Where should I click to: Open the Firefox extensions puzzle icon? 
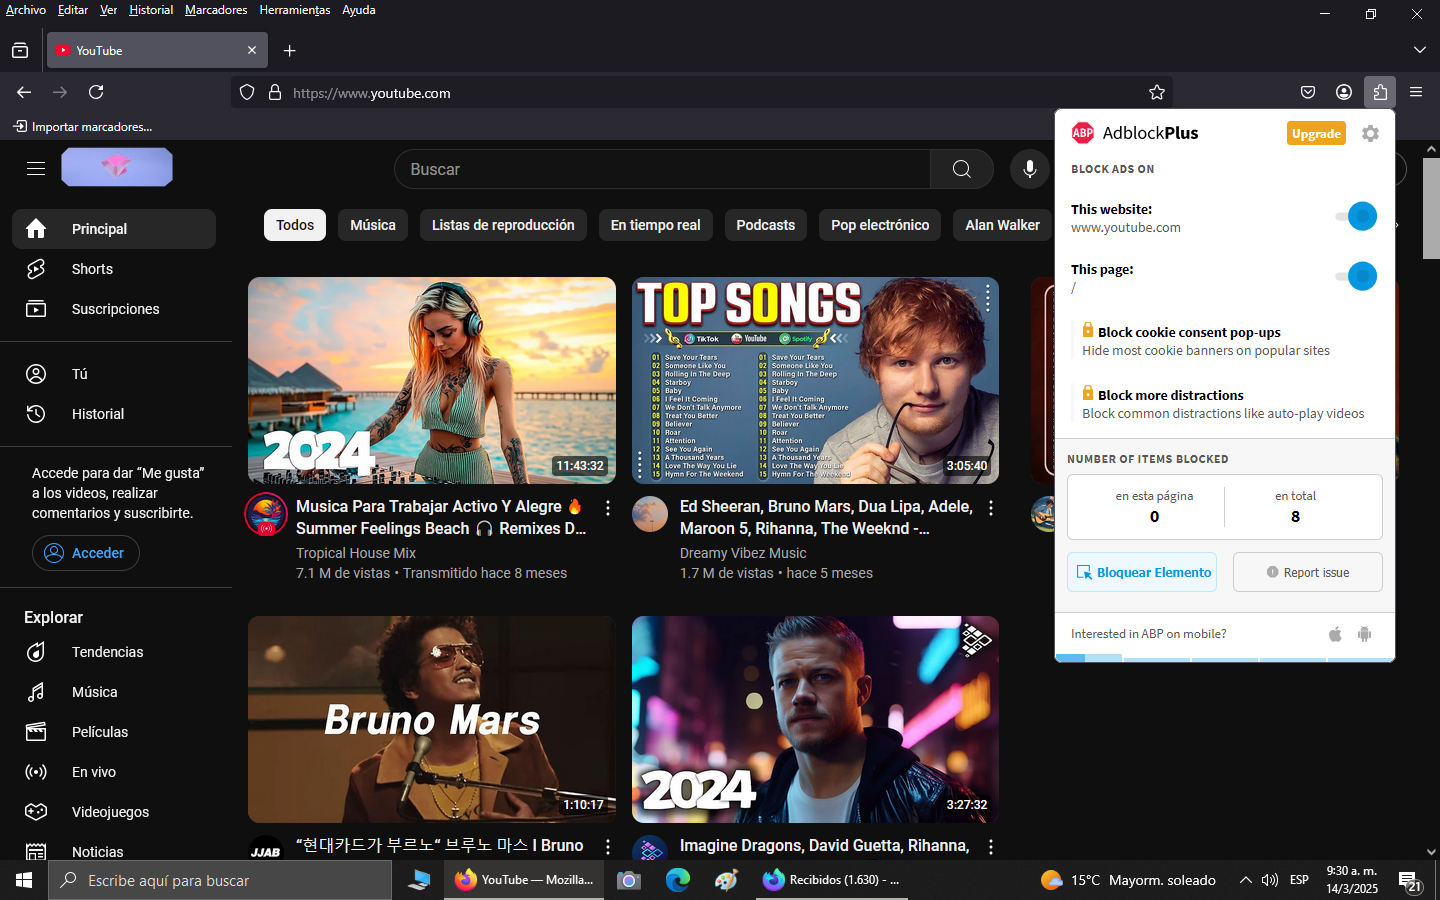[x=1380, y=92]
